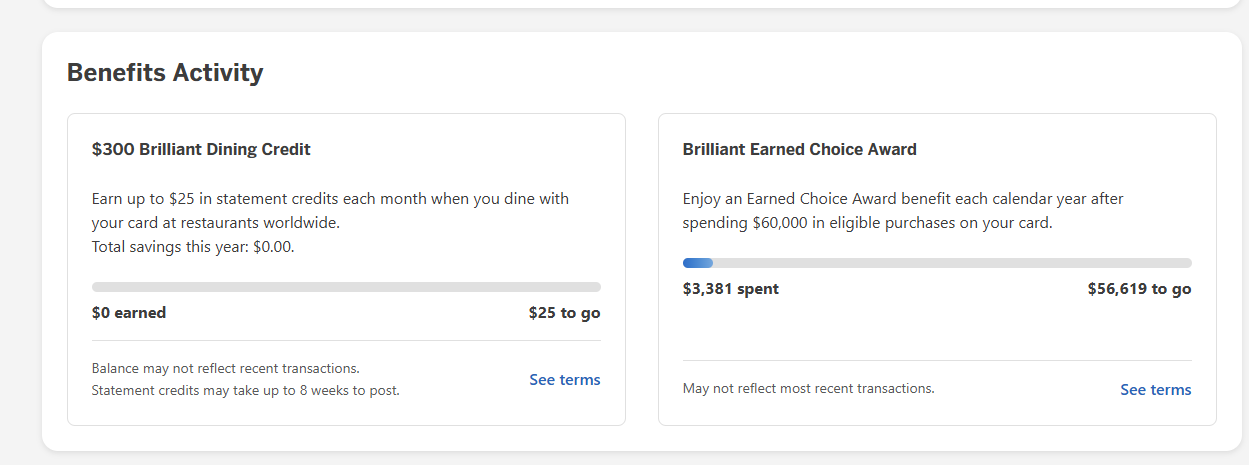Click the blue filled portion of spending progress

pyautogui.click(x=697, y=263)
